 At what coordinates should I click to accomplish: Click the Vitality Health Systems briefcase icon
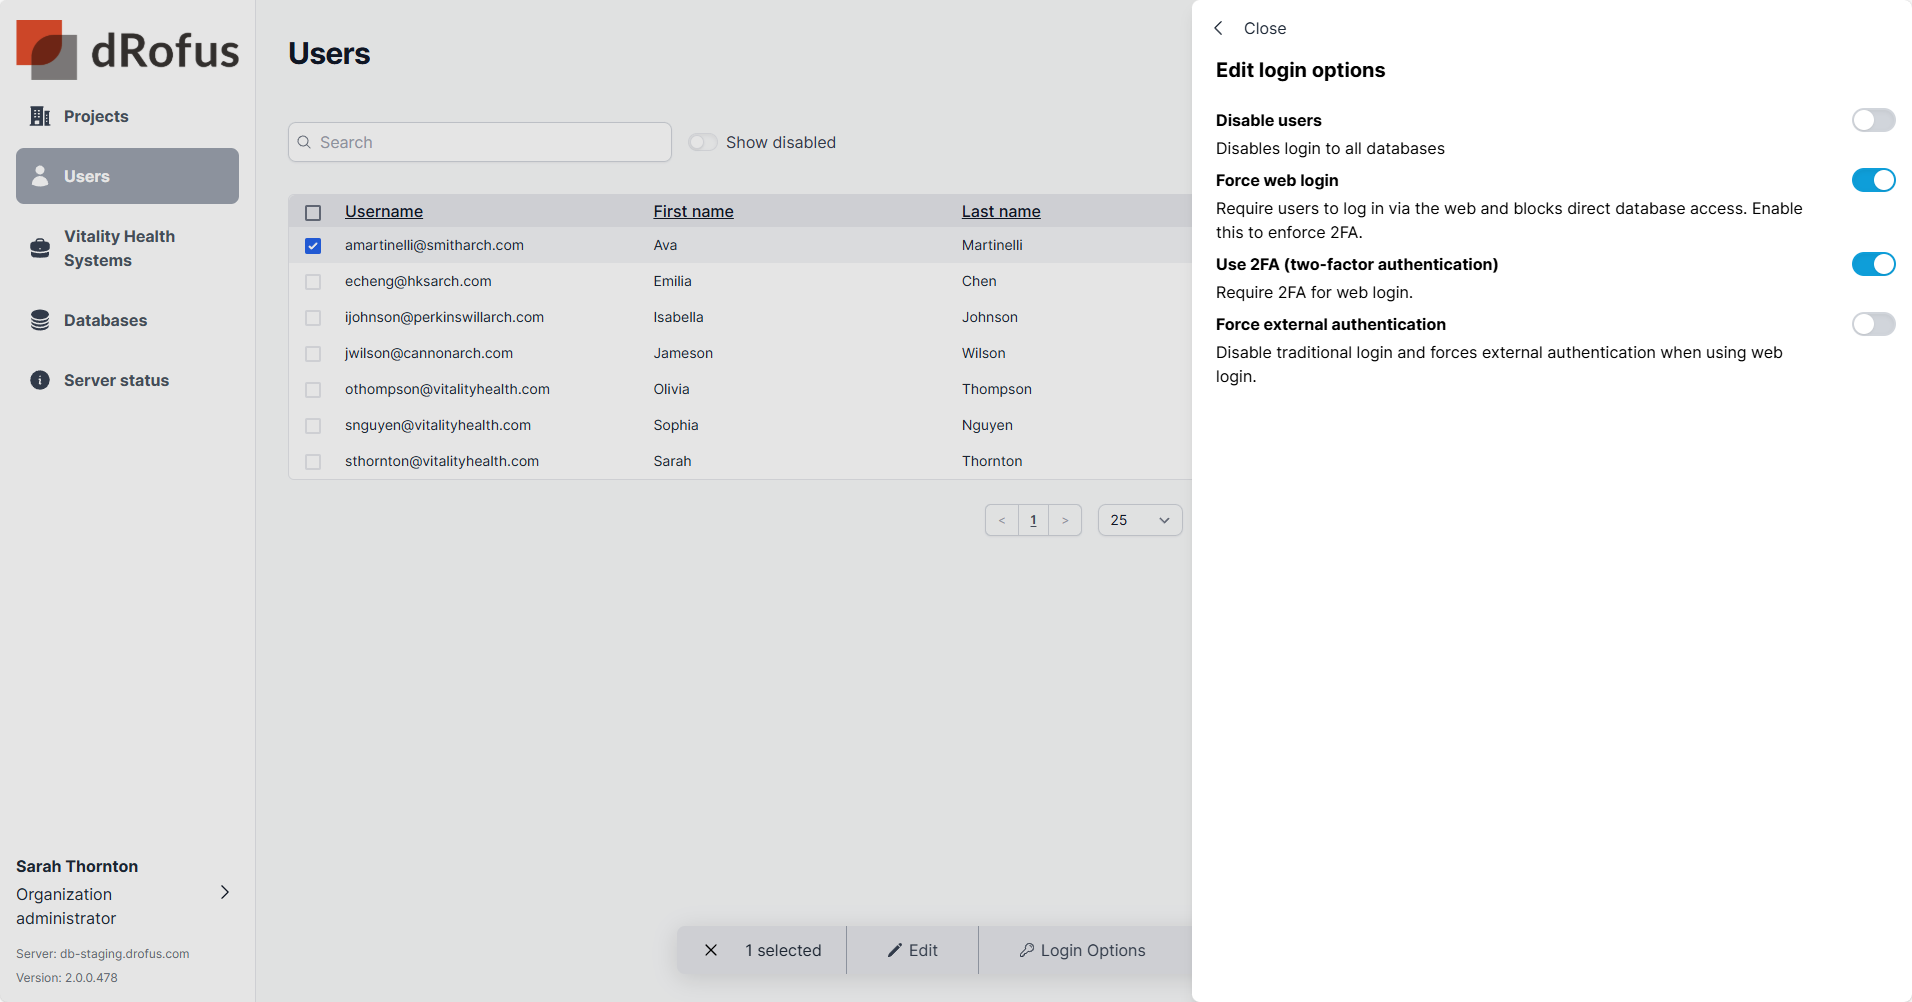tap(40, 248)
